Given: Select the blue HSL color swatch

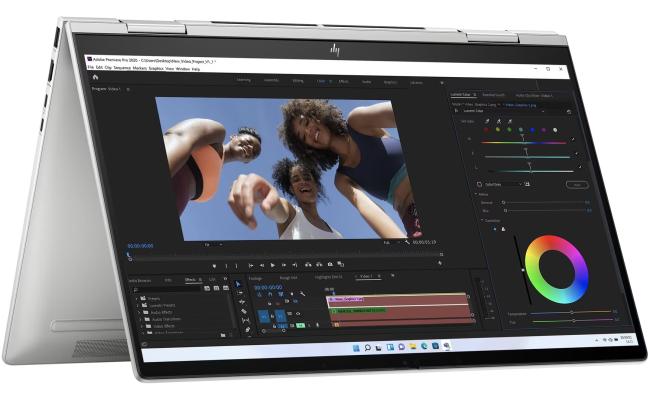Looking at the screenshot, I should (532, 130).
